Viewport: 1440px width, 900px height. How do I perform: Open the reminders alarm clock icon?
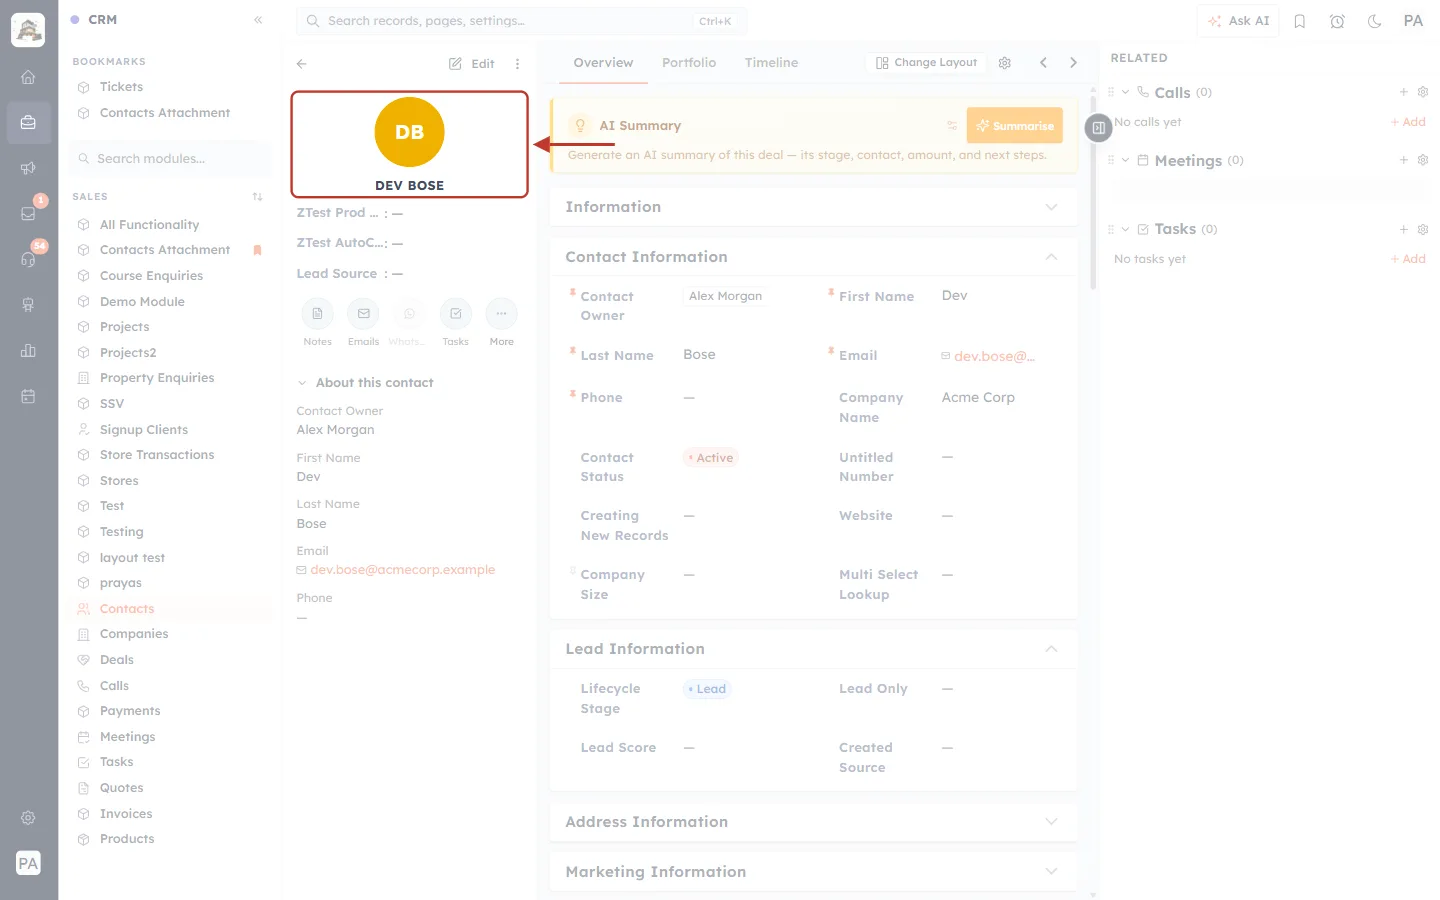point(1337,21)
